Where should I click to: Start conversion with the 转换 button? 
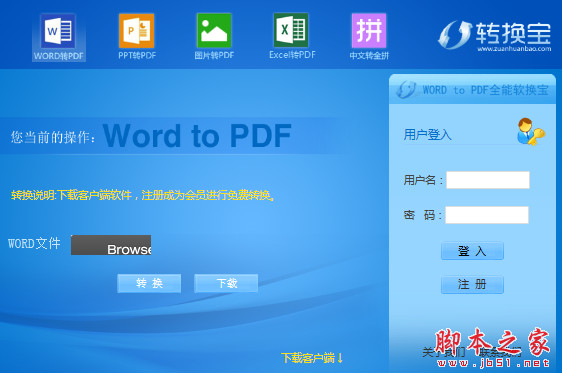coord(149,283)
